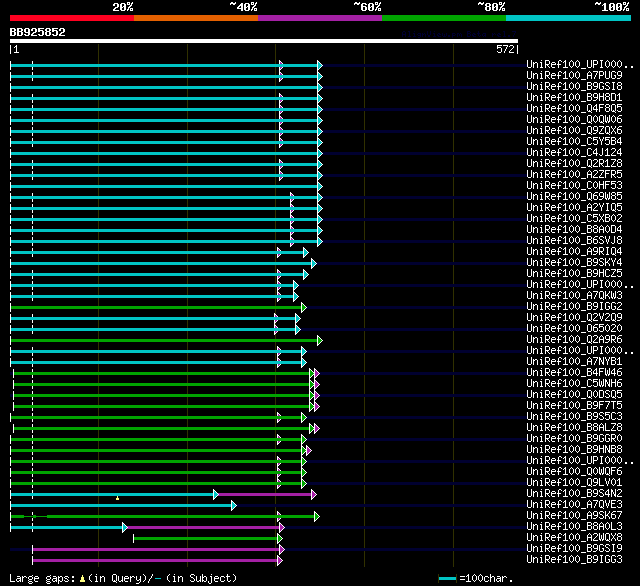Click the cyan alignment bar for A7QVE3
This screenshot has height=586, width=640.
[x=122, y=506]
